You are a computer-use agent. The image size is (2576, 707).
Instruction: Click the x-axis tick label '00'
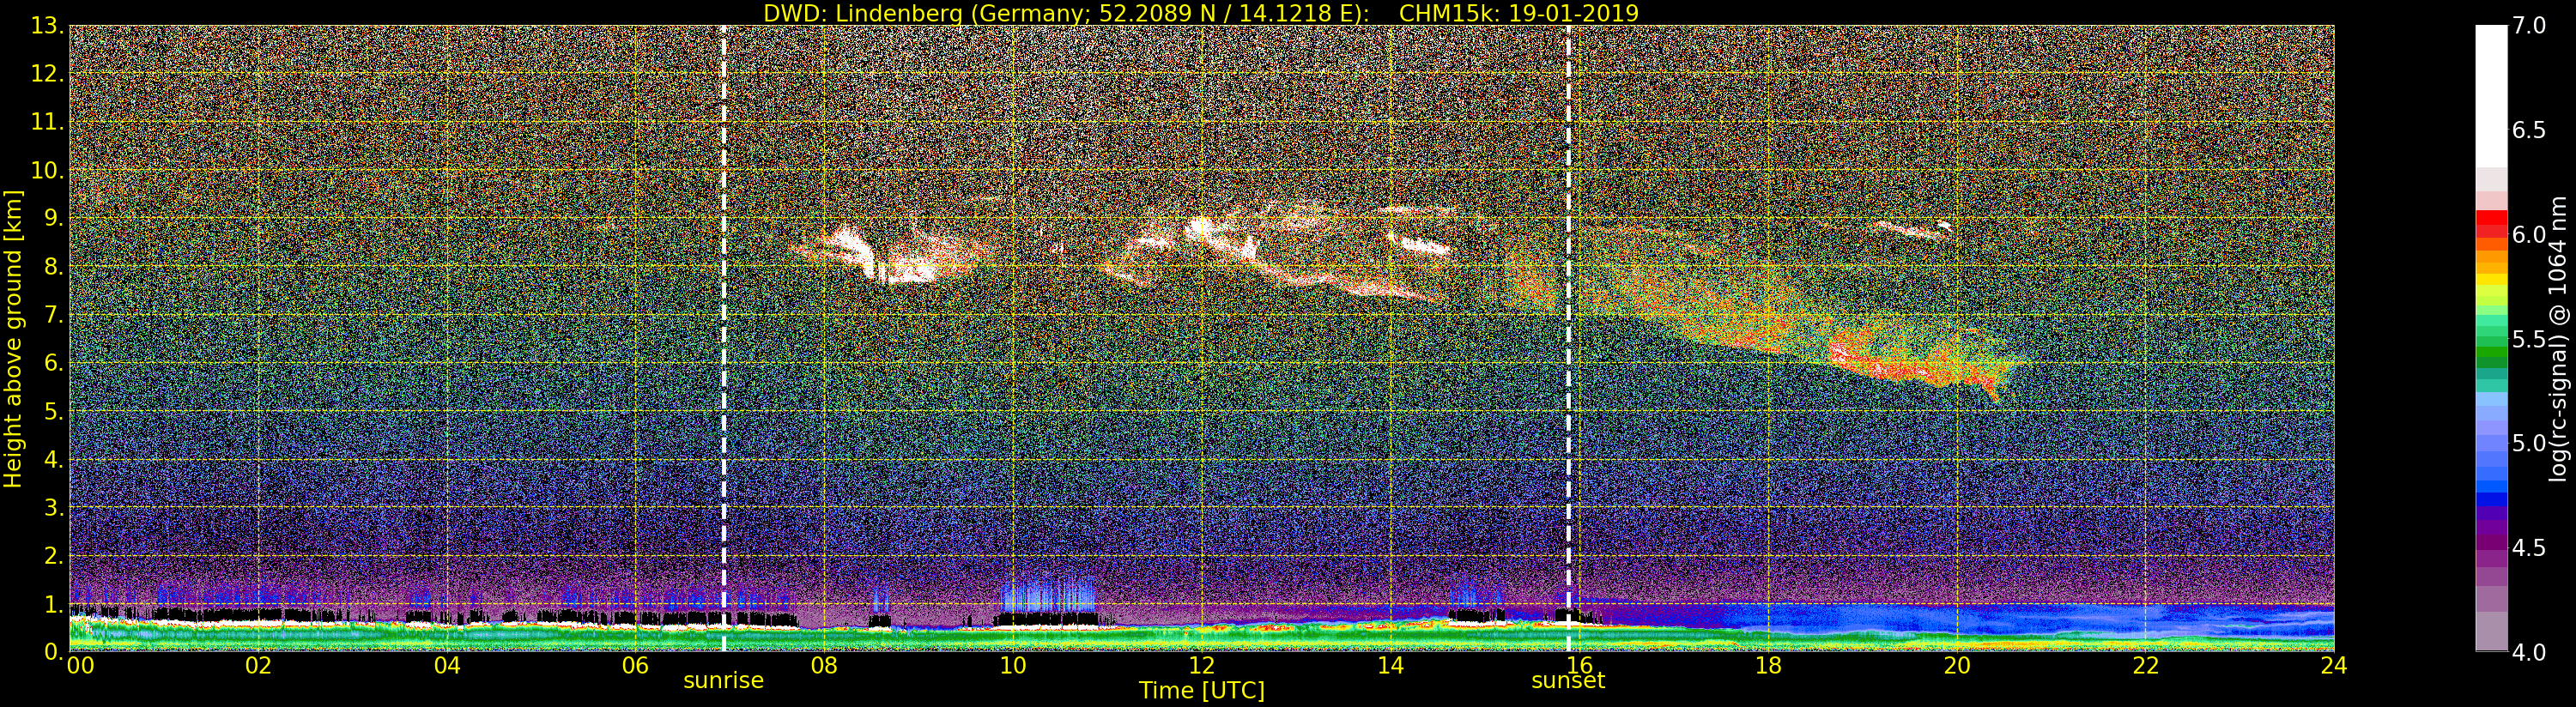80,666
